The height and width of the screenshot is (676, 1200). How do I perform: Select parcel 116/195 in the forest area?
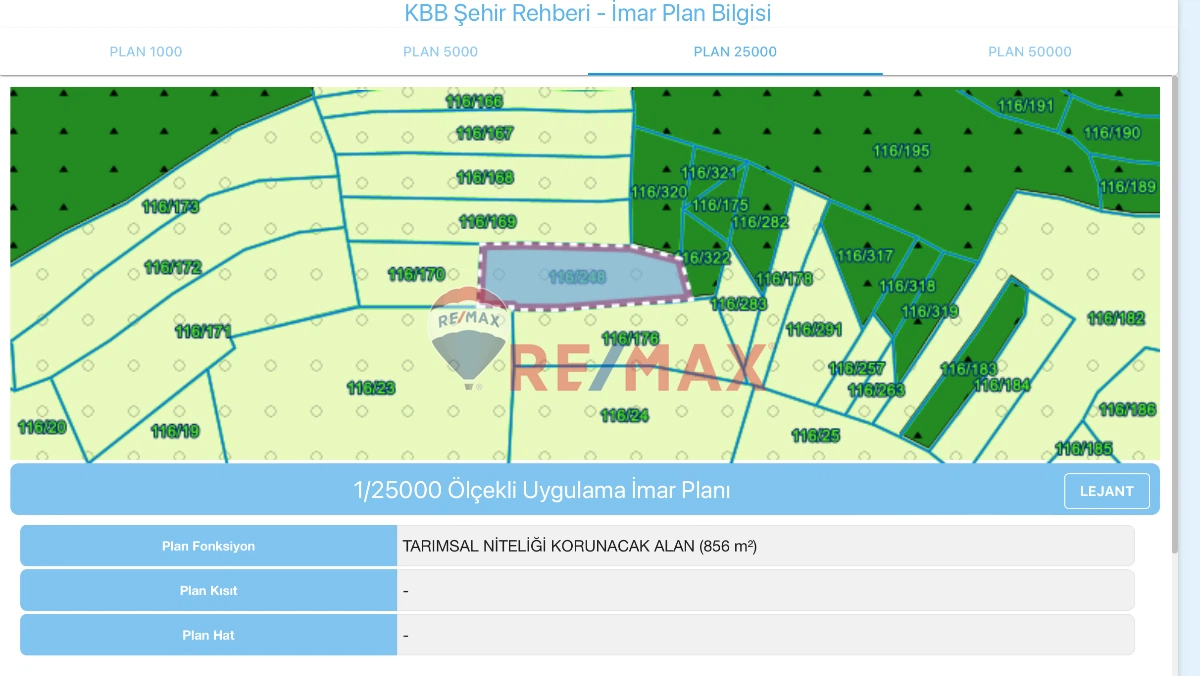(x=901, y=151)
